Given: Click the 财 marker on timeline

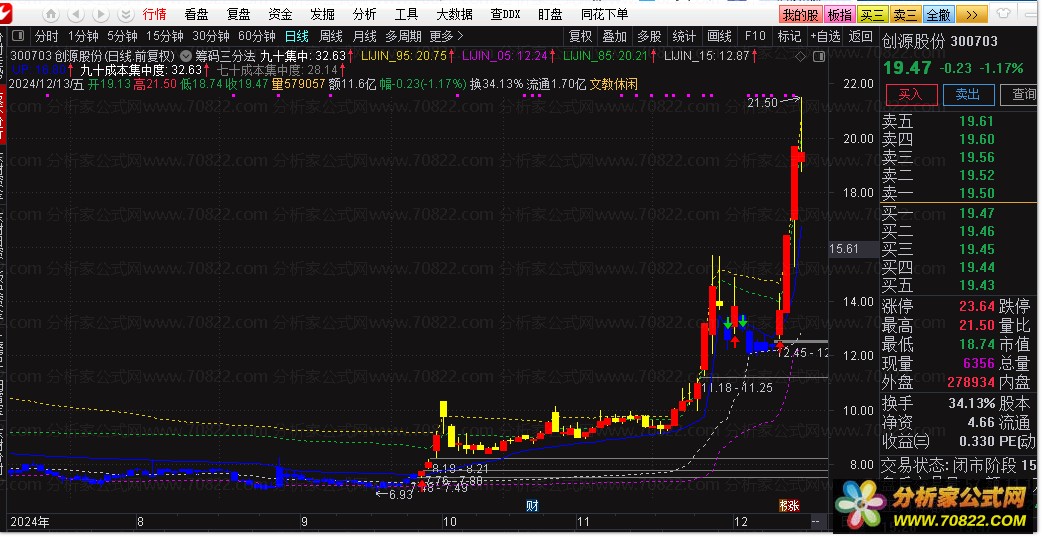Looking at the screenshot, I should coord(532,506).
